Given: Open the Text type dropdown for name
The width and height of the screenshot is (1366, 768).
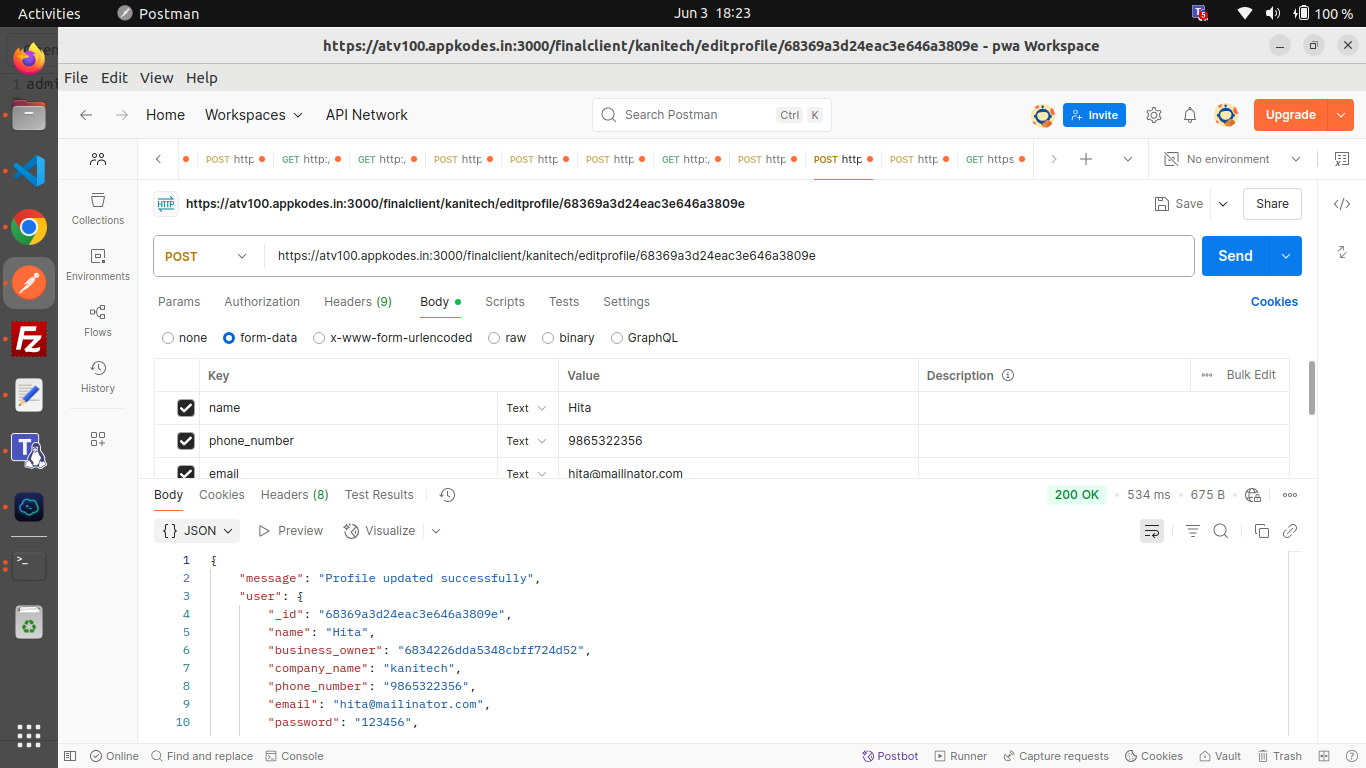Looking at the screenshot, I should (526, 408).
